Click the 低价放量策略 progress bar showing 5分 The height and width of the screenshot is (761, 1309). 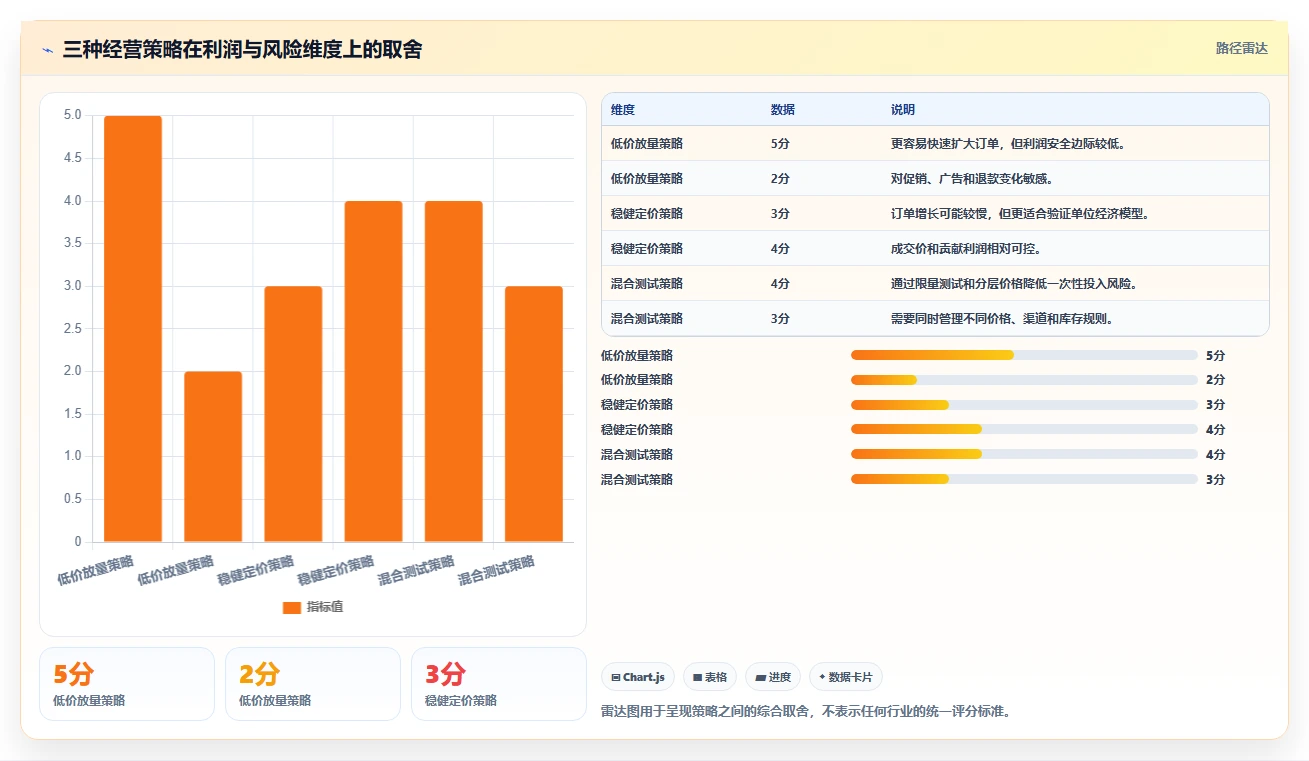[x=1024, y=355]
